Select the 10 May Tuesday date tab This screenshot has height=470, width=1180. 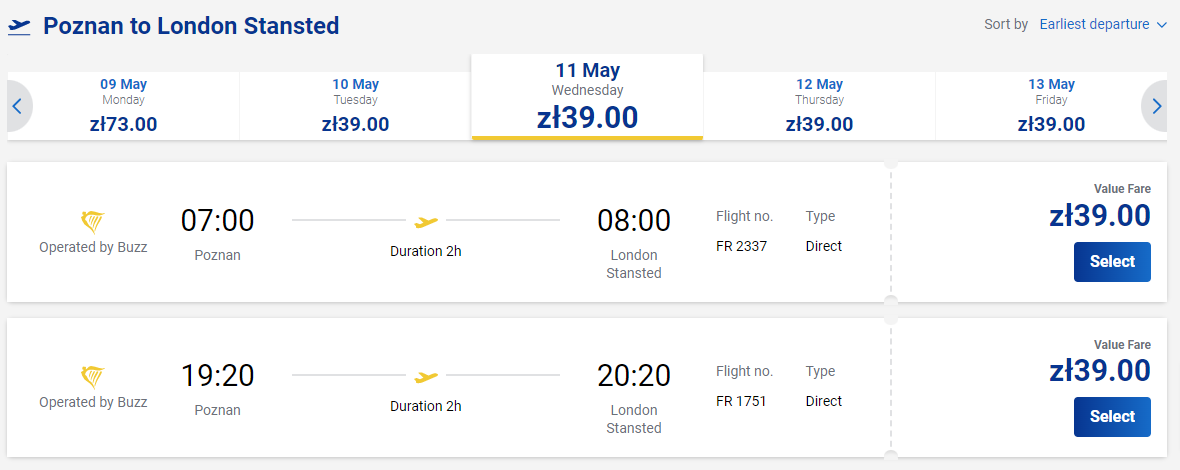[355, 106]
